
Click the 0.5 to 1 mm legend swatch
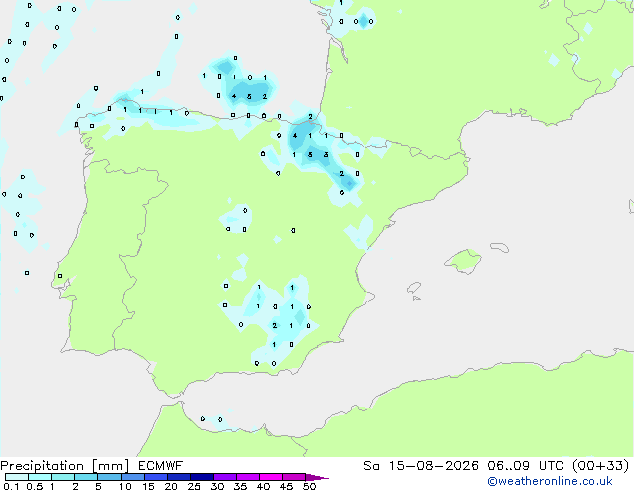tap(40, 477)
